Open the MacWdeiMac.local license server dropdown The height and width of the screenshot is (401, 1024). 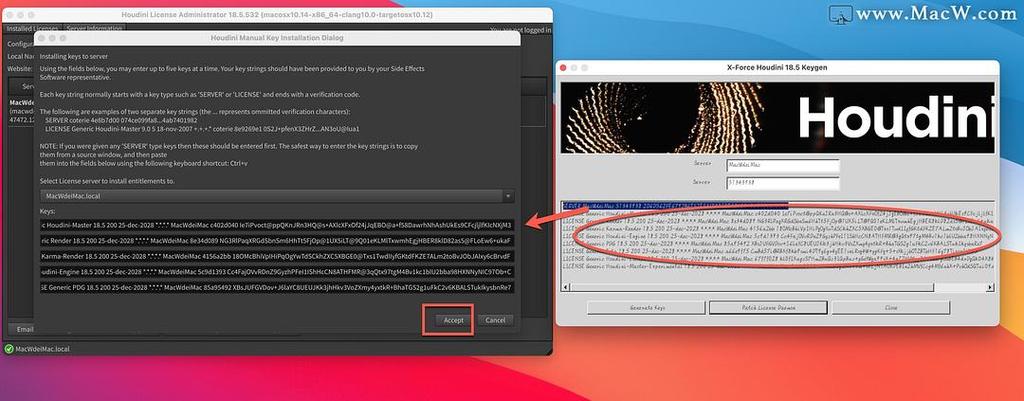point(277,196)
